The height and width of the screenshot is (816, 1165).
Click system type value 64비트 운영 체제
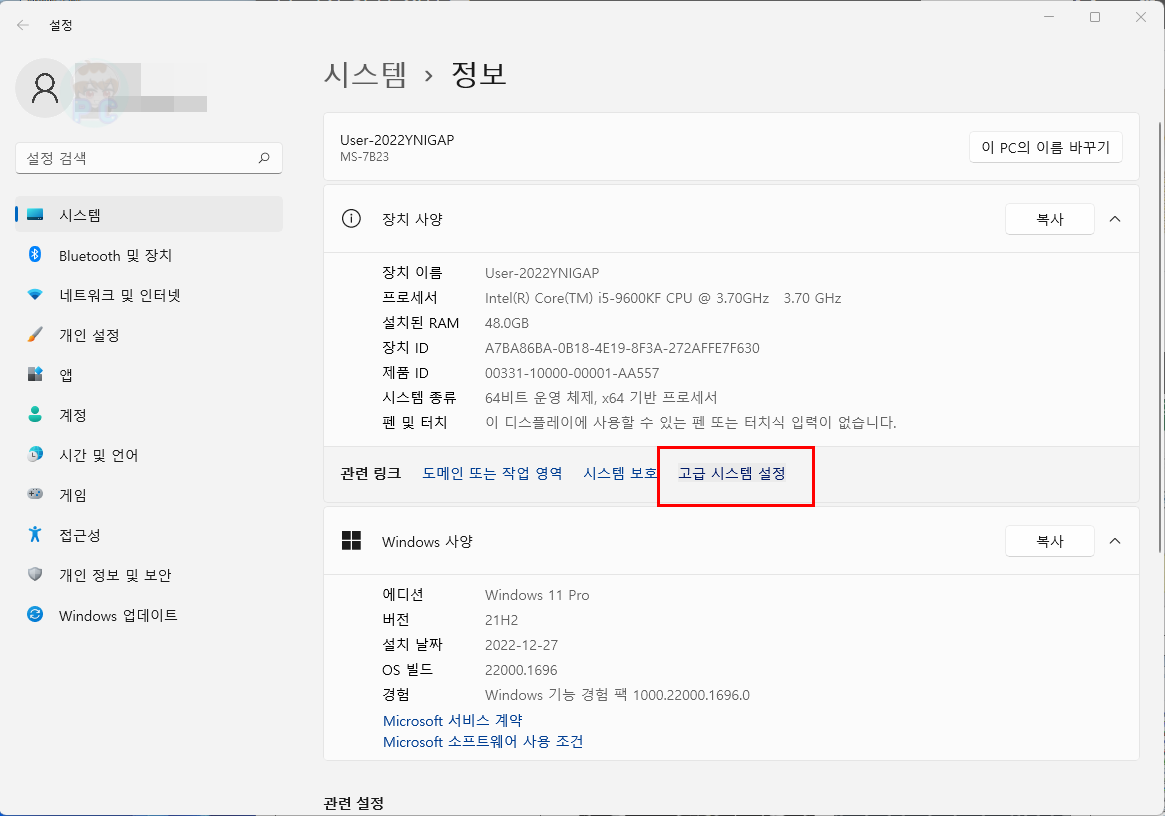(x=601, y=398)
